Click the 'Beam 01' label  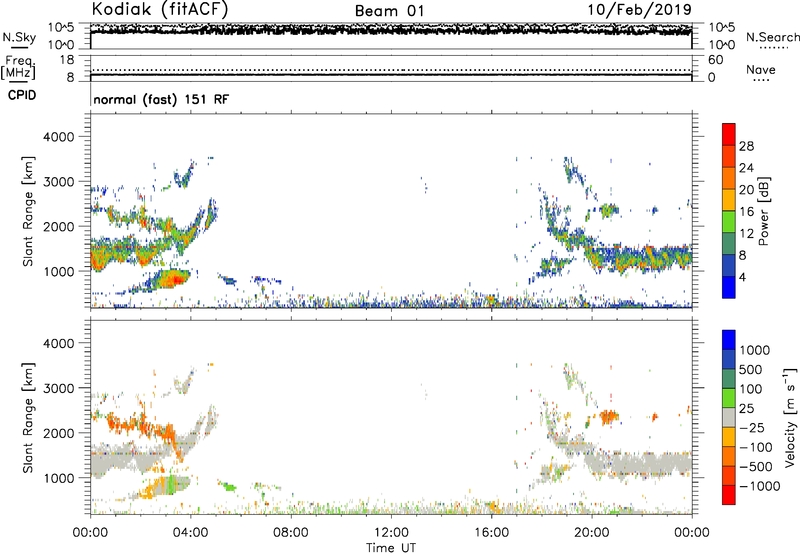[390, 11]
